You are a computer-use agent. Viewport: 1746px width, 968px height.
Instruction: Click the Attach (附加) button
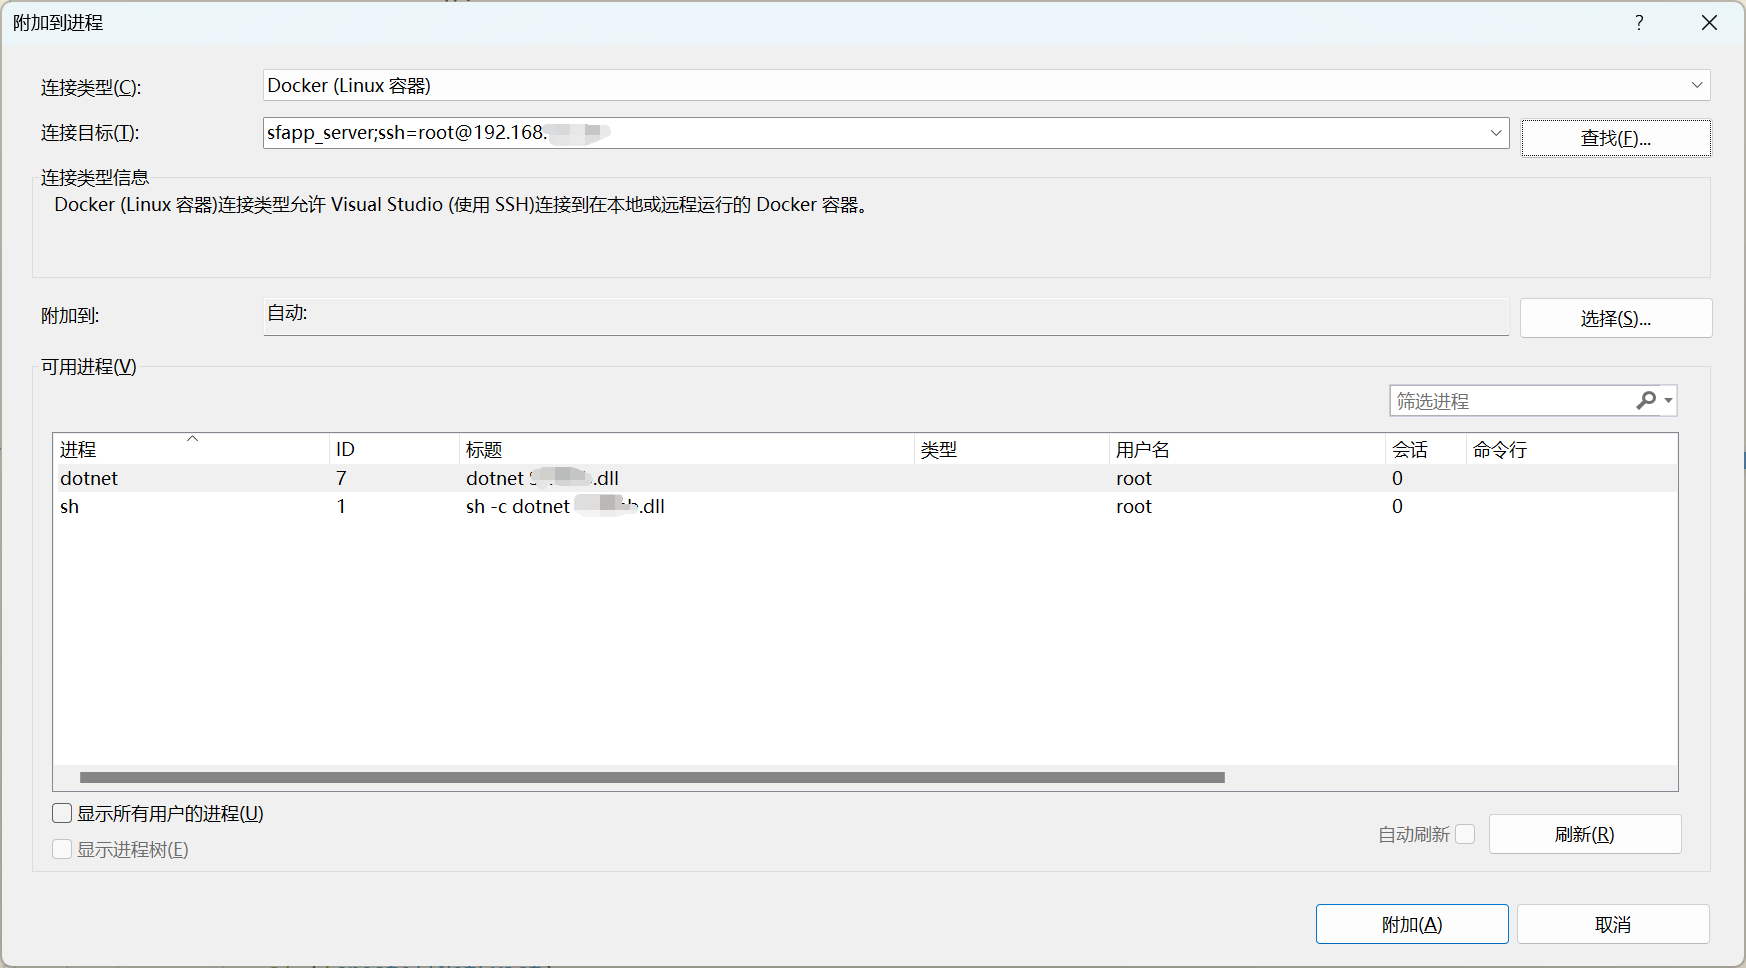tap(1411, 925)
